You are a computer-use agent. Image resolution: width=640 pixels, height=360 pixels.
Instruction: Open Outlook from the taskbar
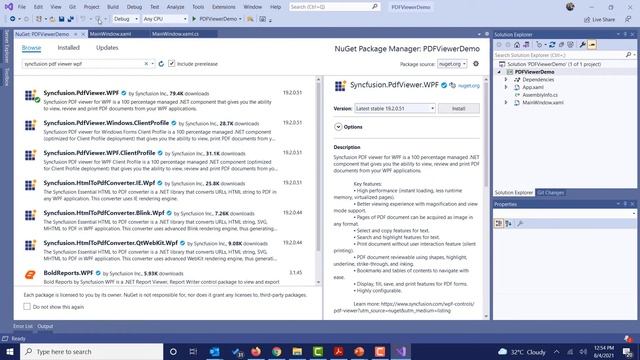tap(214, 351)
